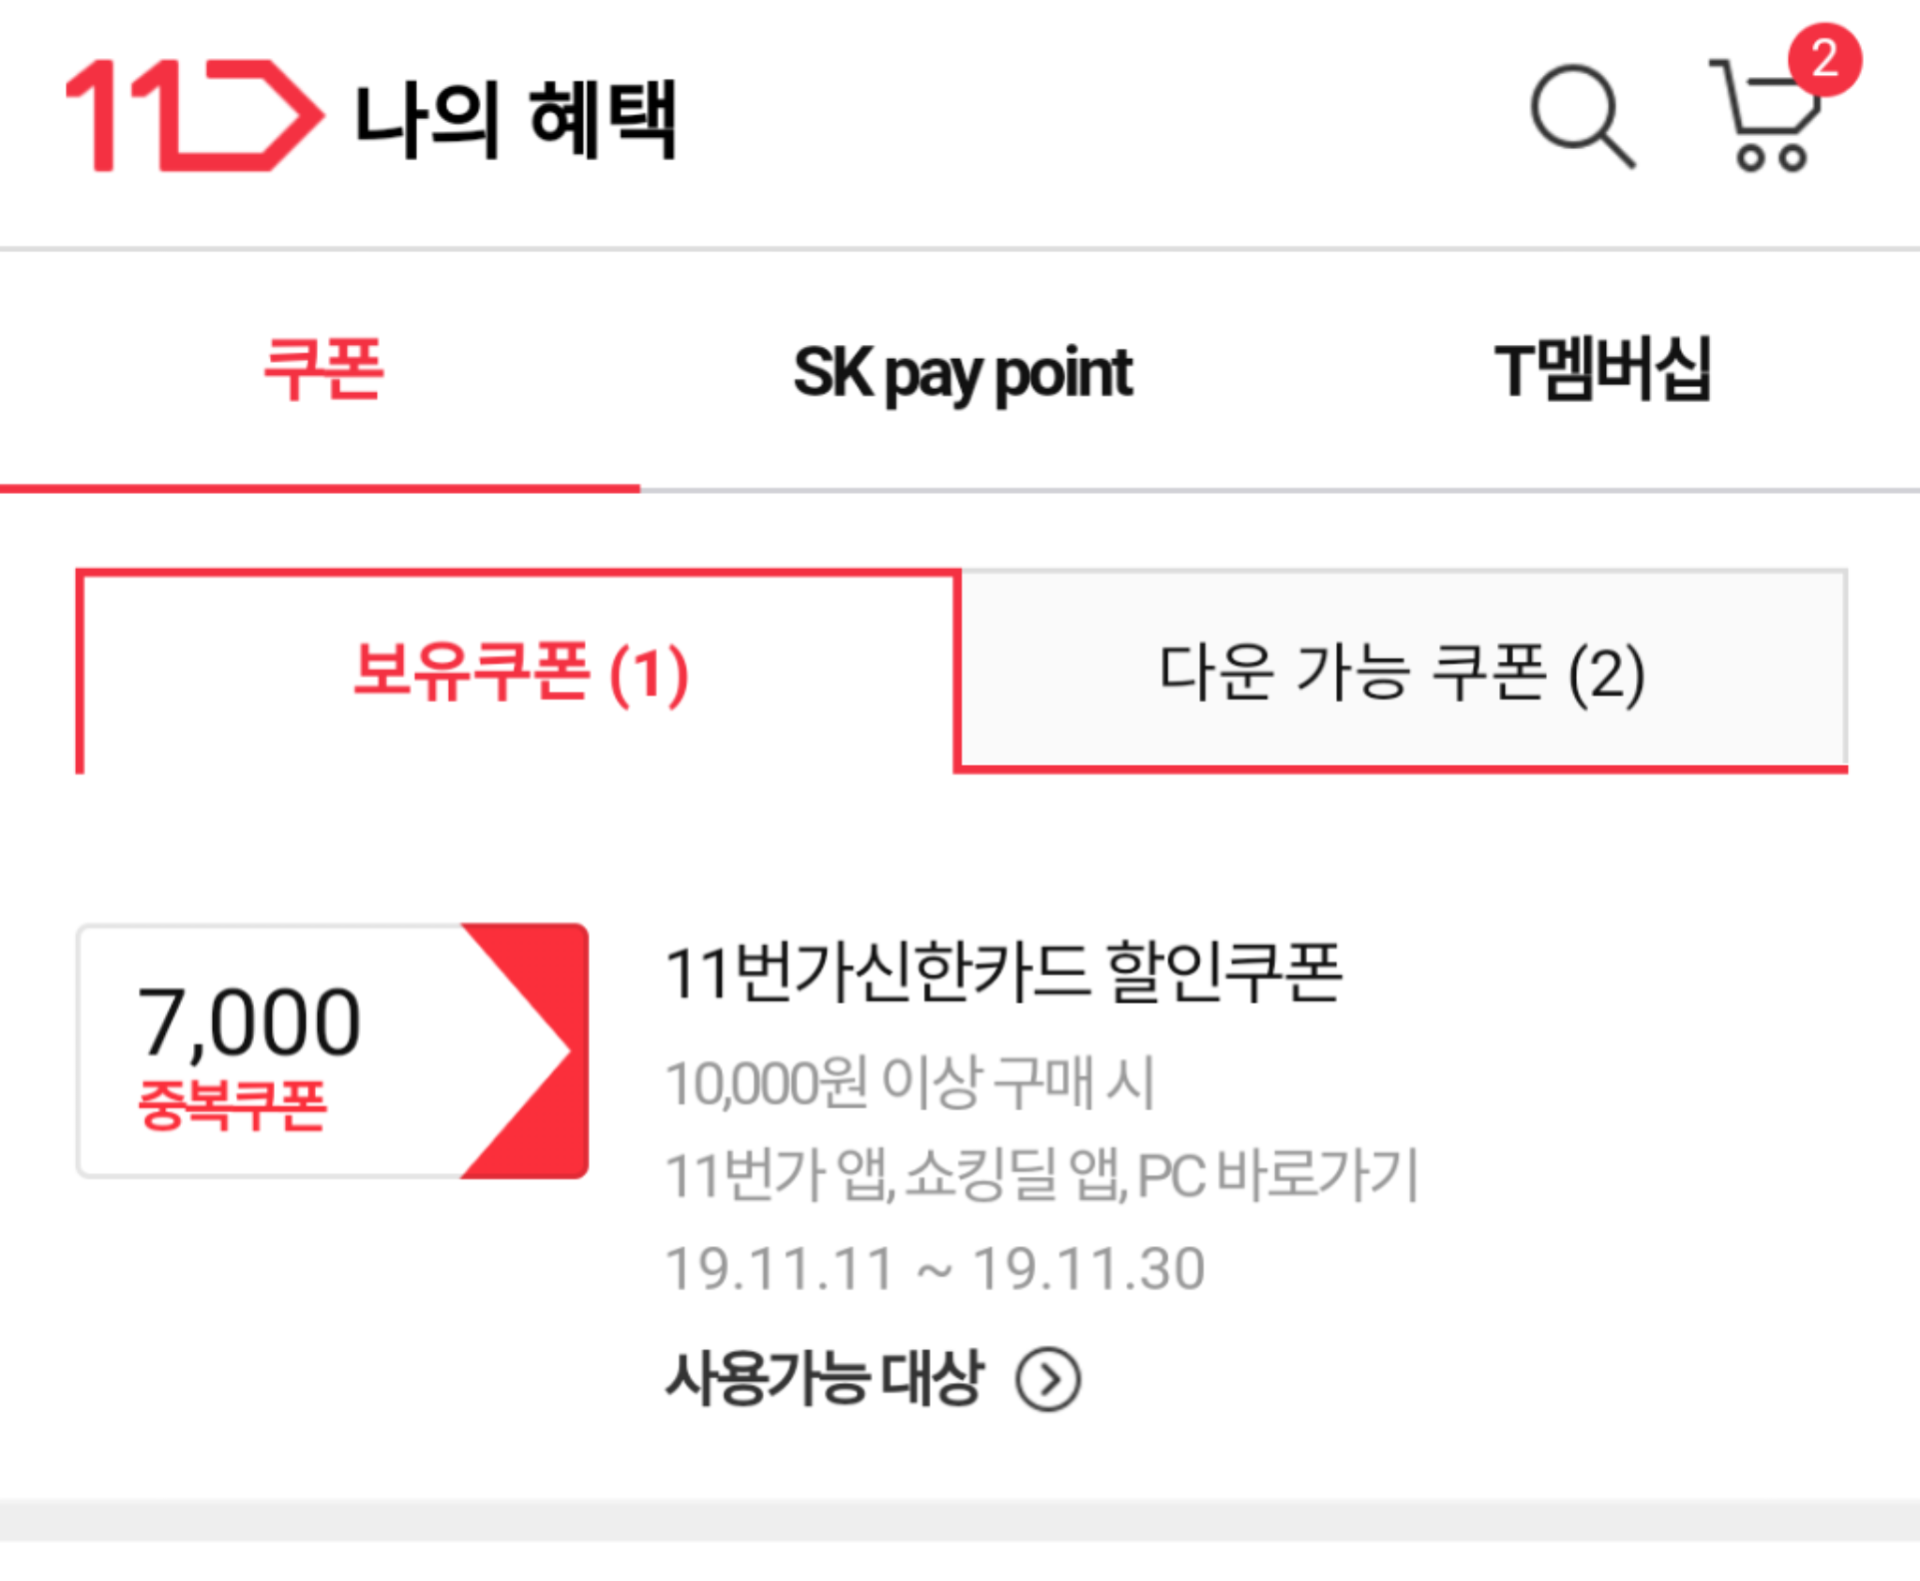Click the 중복쿠폰 label on the ticket
The width and height of the screenshot is (1920, 1581).
232,1106
